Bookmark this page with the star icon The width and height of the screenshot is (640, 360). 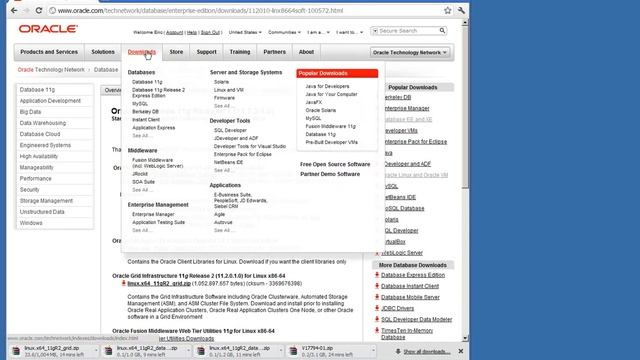(448, 11)
